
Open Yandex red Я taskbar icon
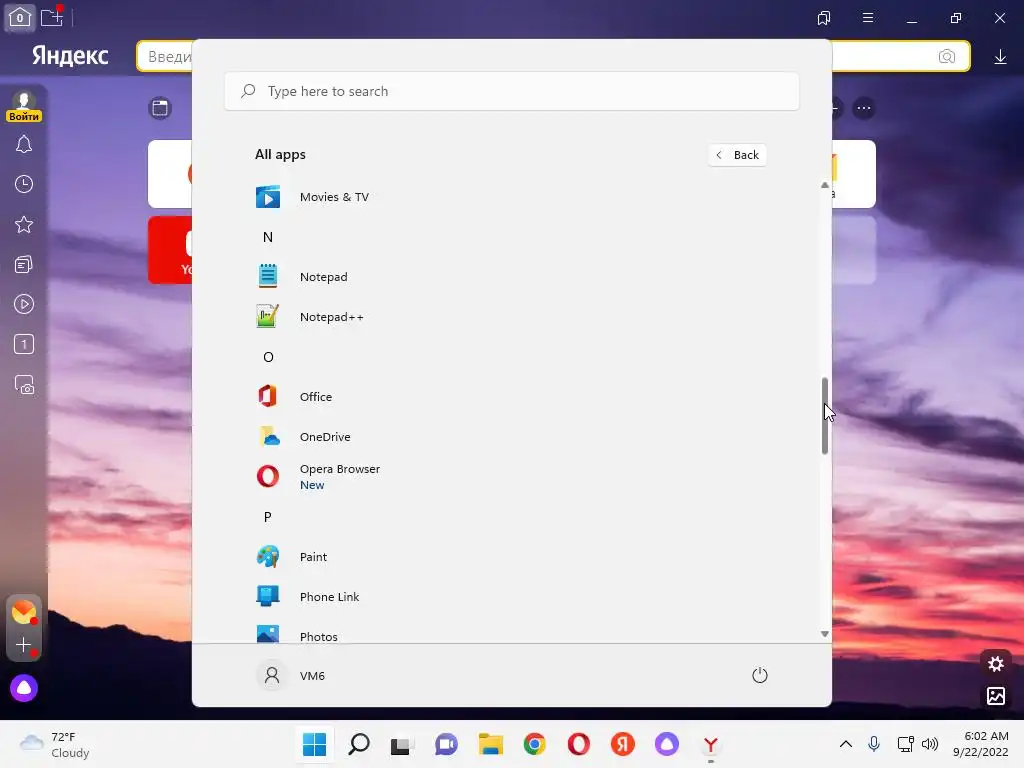click(x=623, y=744)
